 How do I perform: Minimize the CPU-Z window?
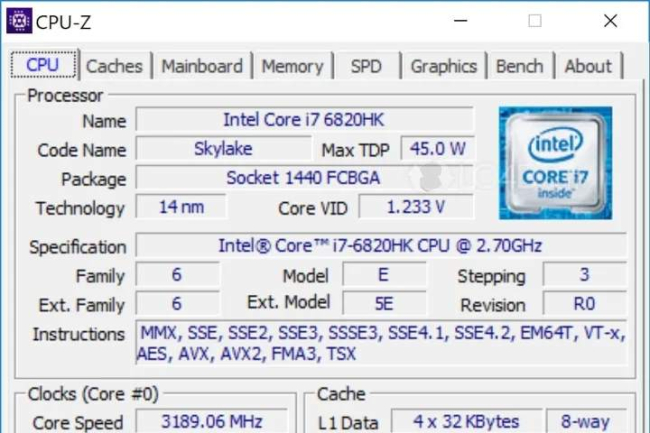click(x=461, y=20)
